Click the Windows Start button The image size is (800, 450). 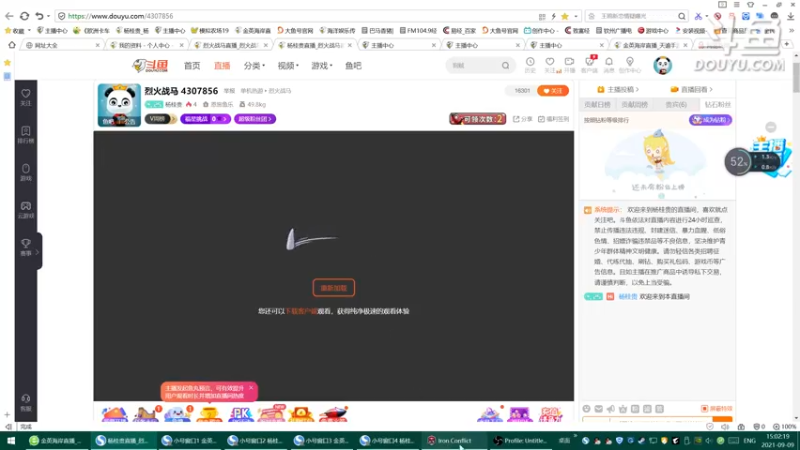point(11,440)
